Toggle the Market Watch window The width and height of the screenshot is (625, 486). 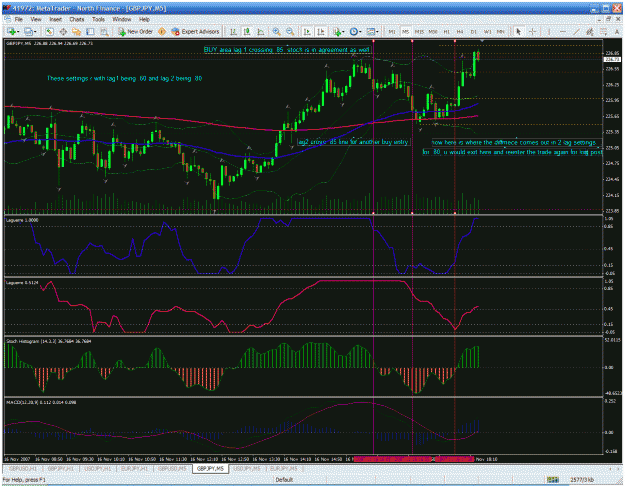49,31
